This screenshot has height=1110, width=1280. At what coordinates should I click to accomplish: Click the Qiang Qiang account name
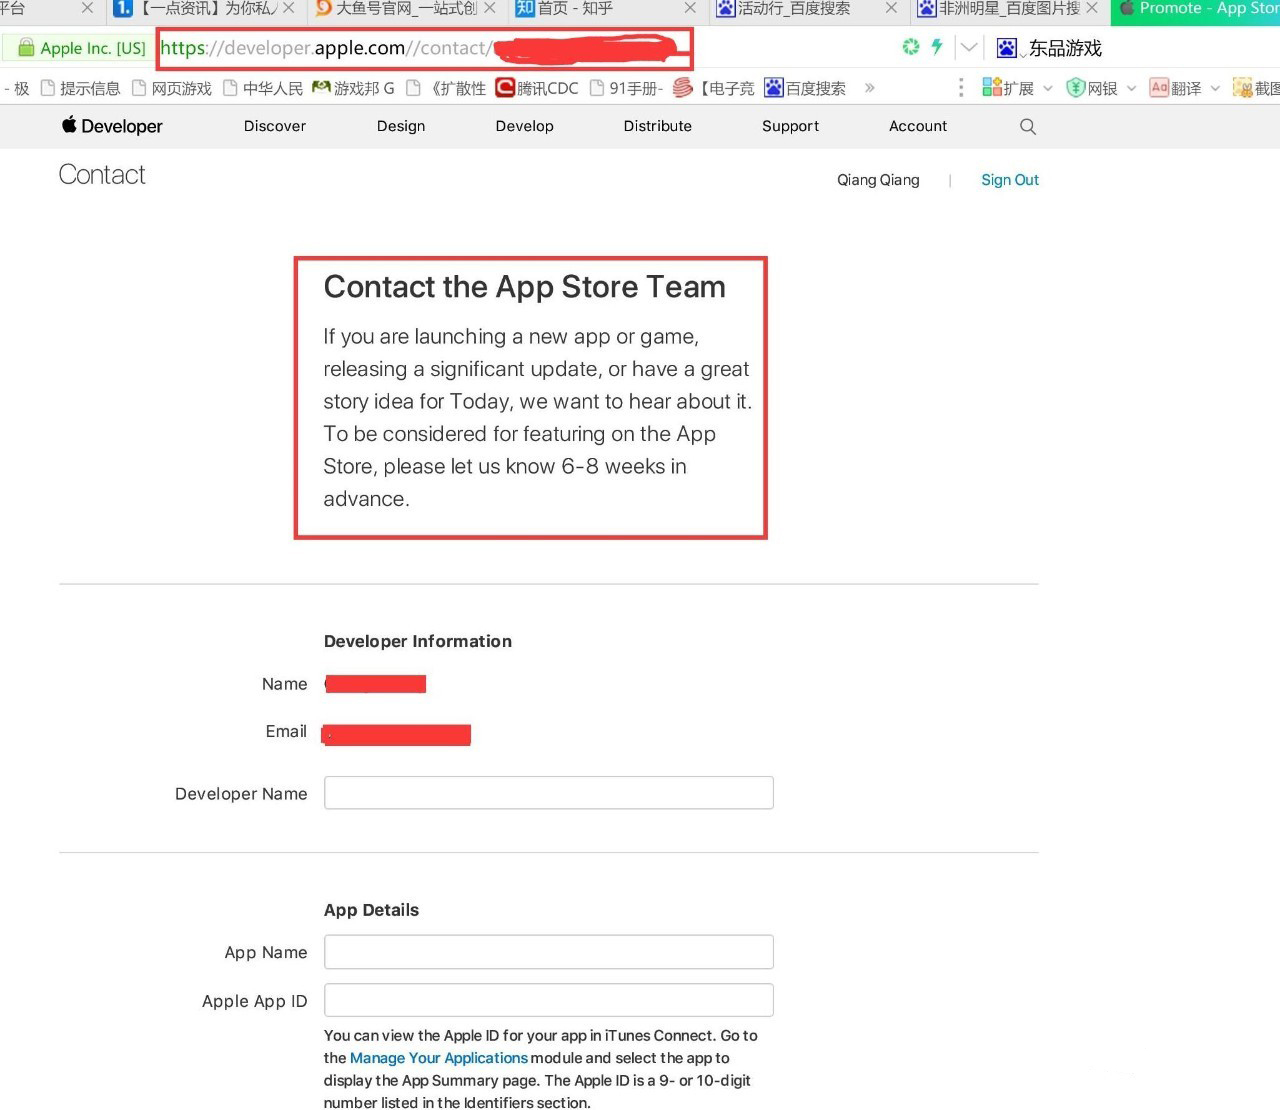tap(878, 180)
